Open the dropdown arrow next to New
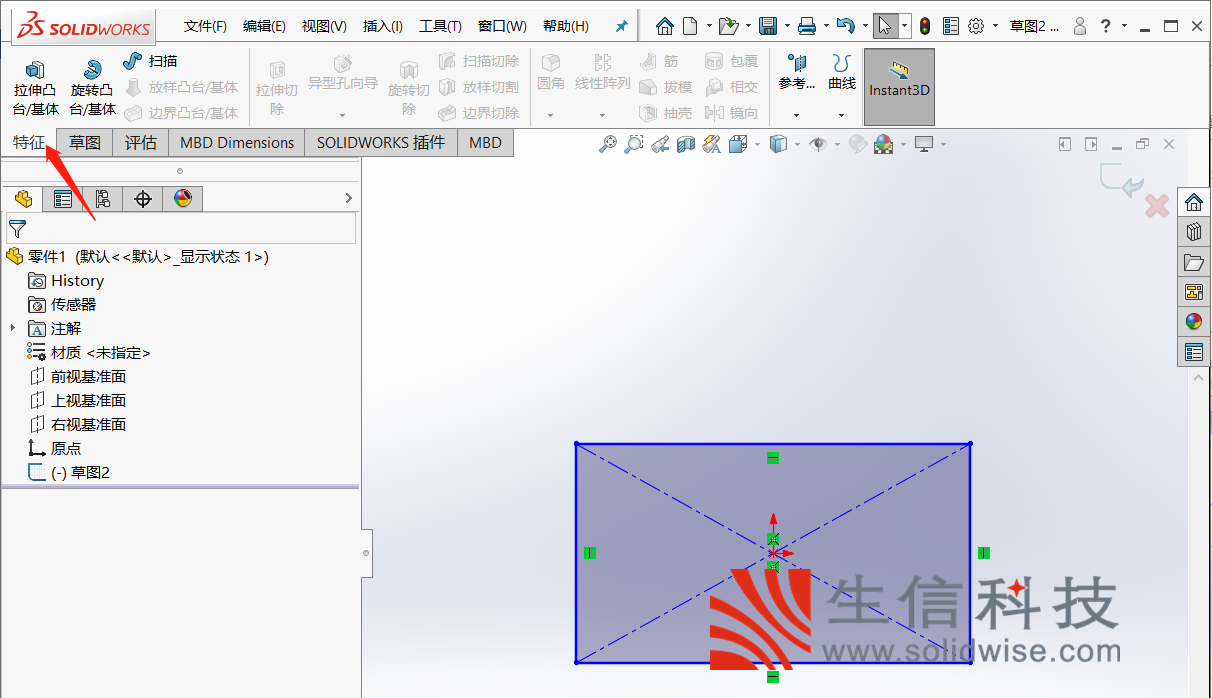 pyautogui.click(x=709, y=26)
